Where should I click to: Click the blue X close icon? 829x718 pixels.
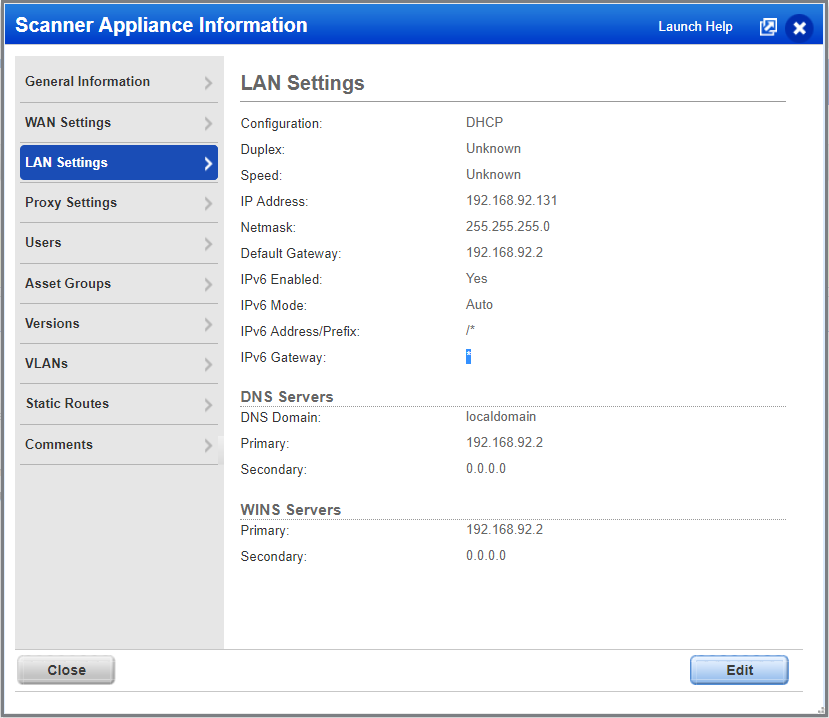point(799,27)
